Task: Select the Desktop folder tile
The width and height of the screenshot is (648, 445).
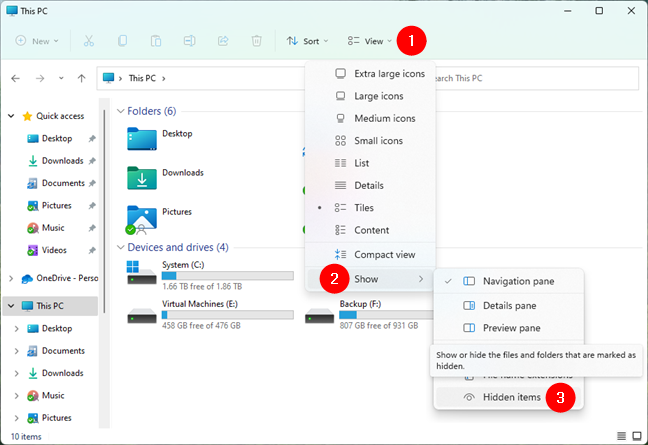Action: pyautogui.click(x=160, y=139)
